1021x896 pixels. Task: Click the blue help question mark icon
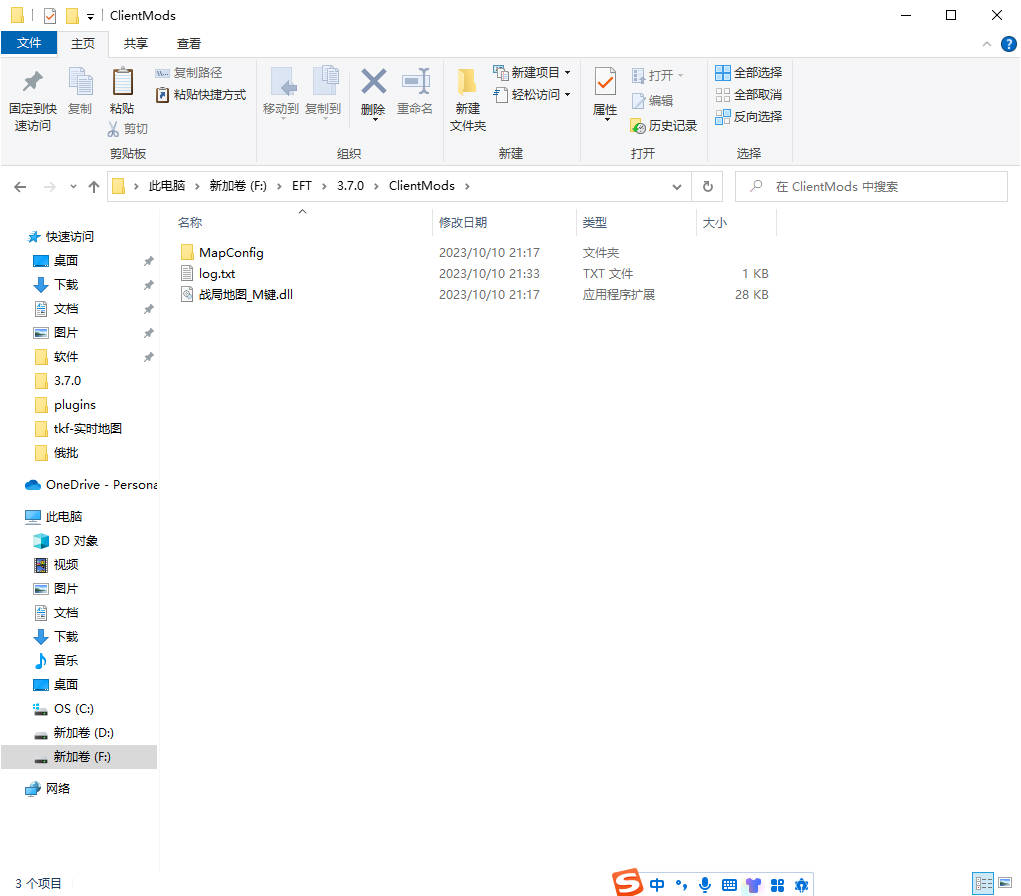1008,44
